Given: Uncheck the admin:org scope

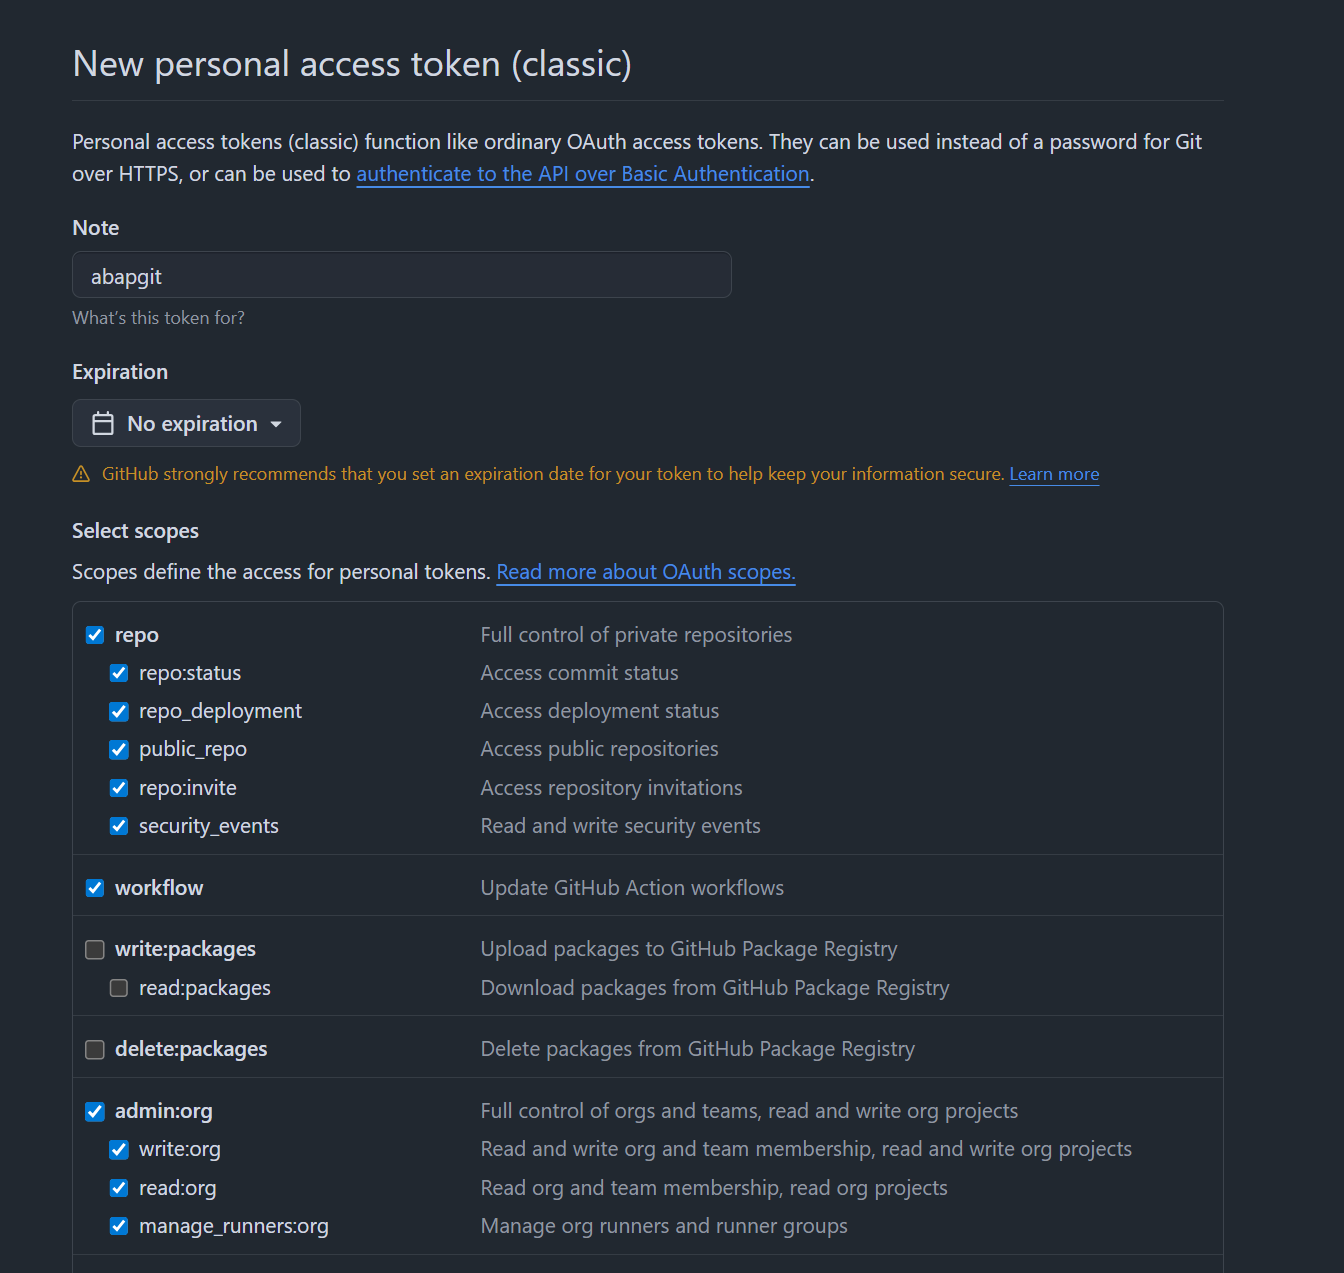Looking at the screenshot, I should pyautogui.click(x=95, y=1111).
